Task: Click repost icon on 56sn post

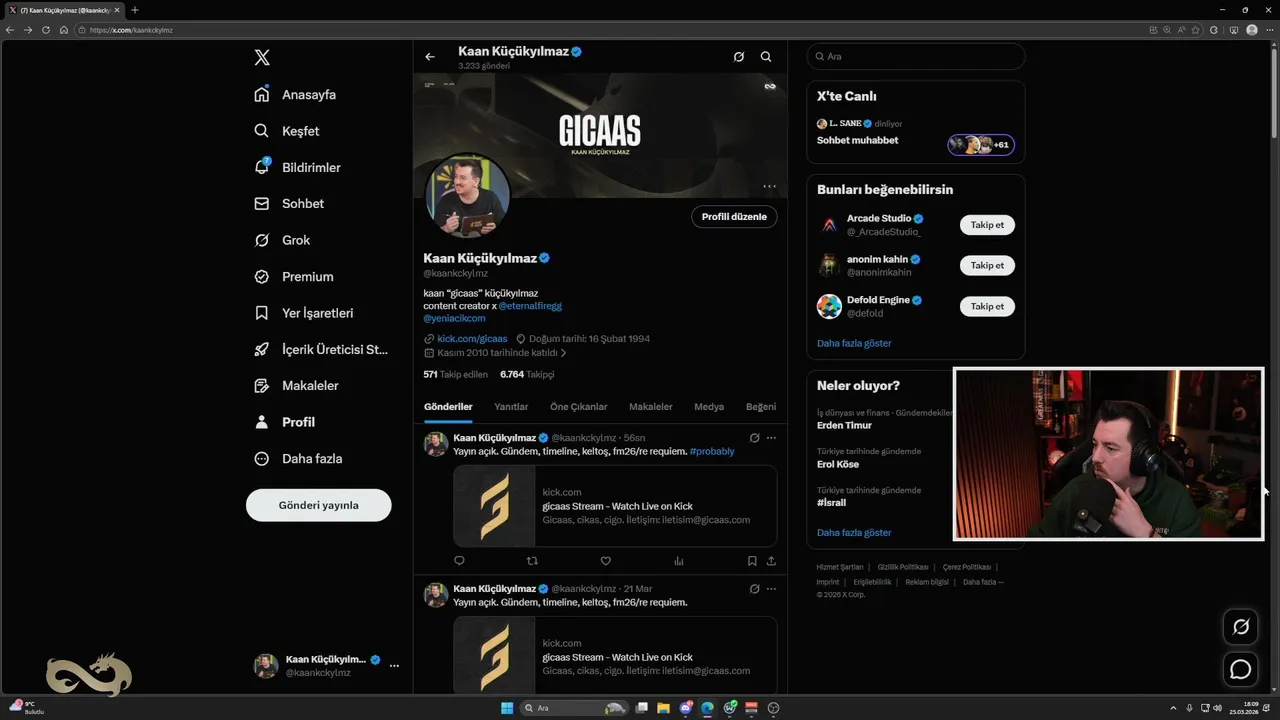Action: pyautogui.click(x=532, y=561)
